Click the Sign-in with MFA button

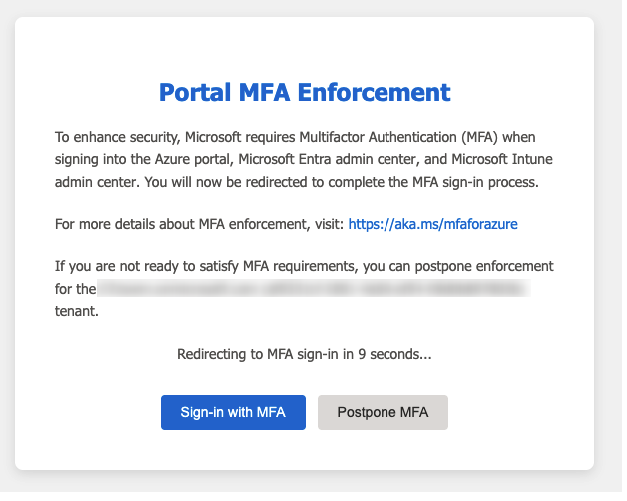click(x=233, y=412)
